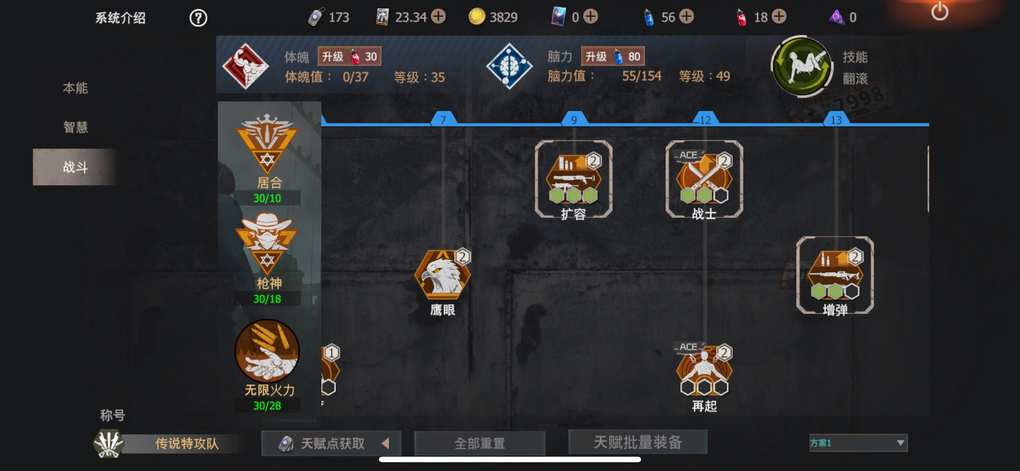The height and width of the screenshot is (471, 1020).
Task: Open the 扩容 talent icon
Action: 573,178
